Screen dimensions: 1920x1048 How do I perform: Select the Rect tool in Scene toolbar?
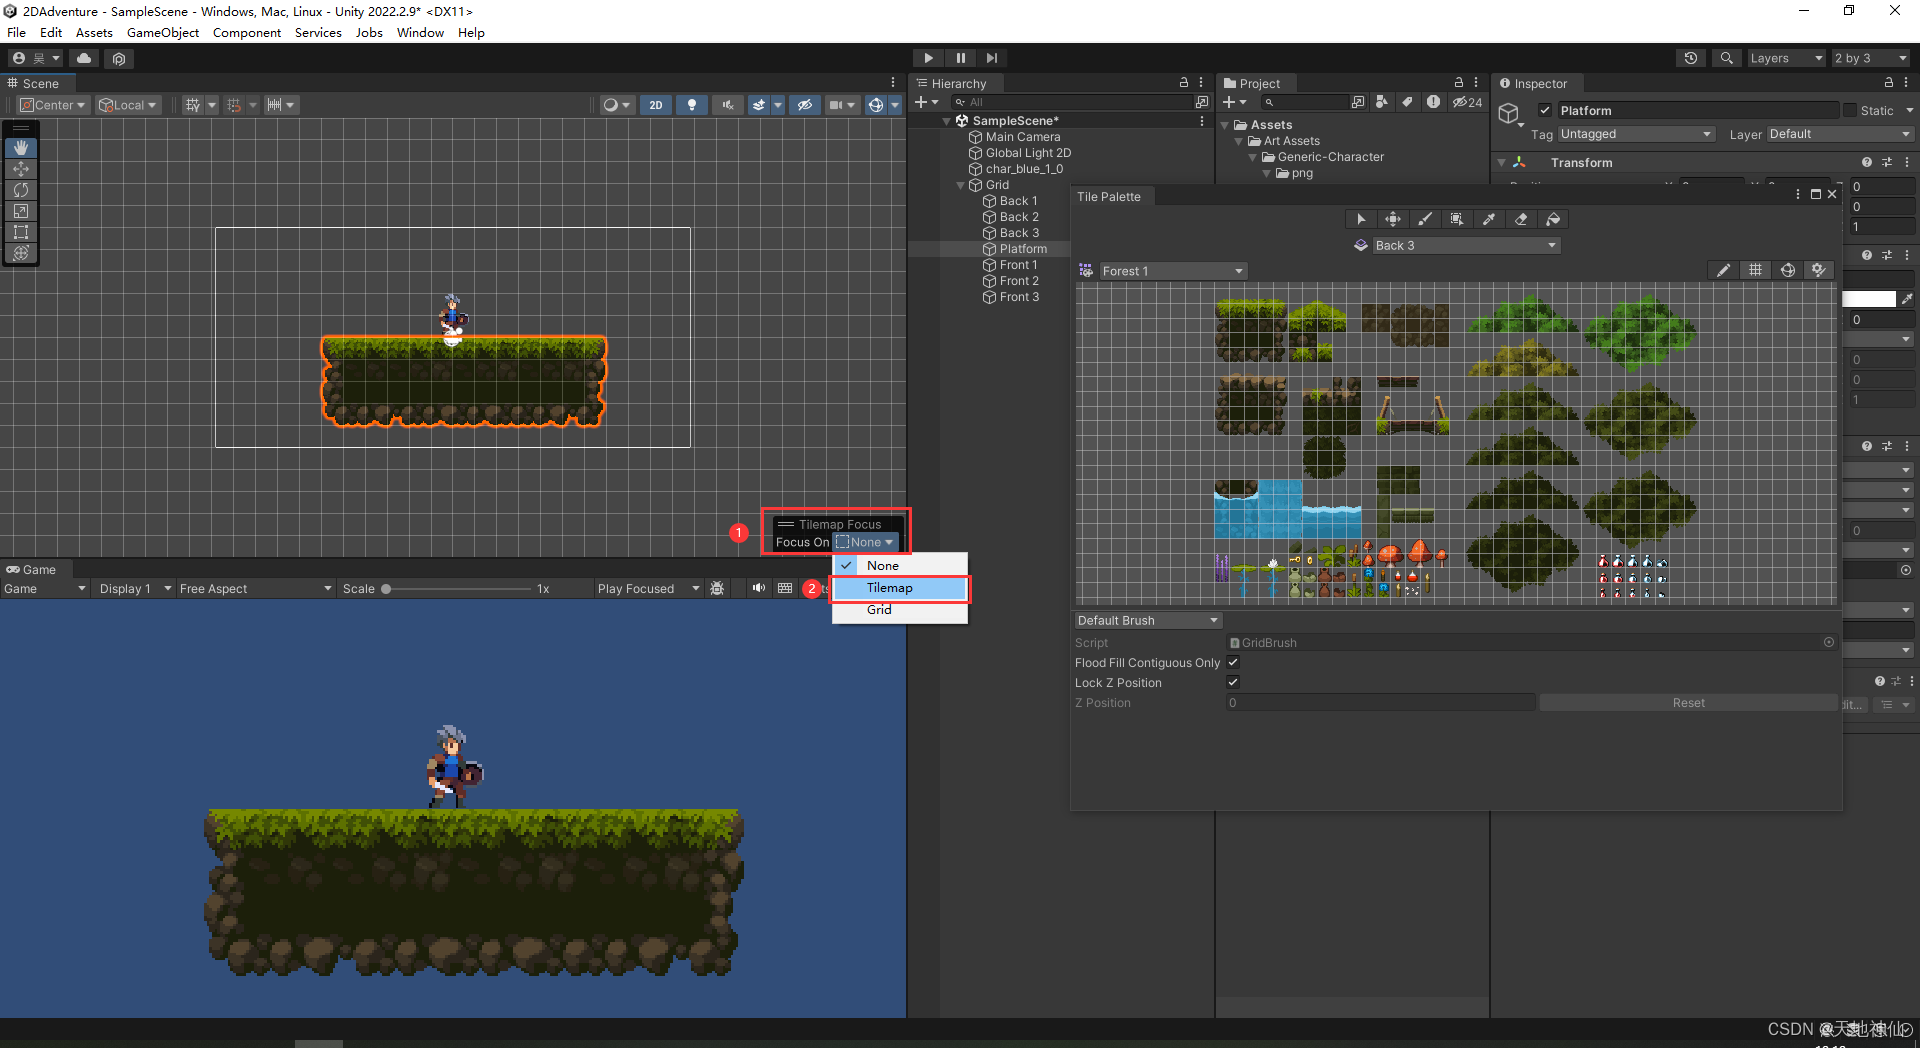point(21,232)
